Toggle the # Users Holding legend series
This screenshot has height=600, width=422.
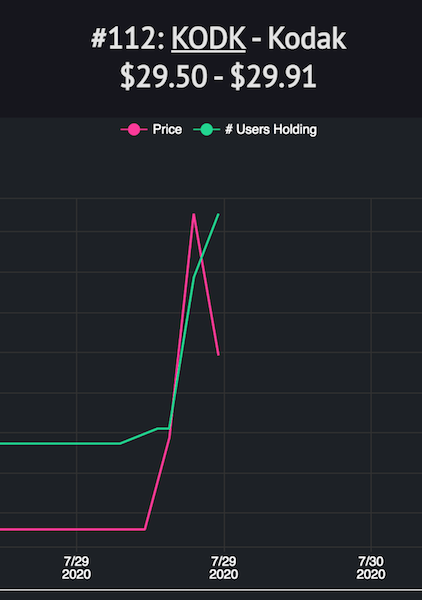coord(255,129)
